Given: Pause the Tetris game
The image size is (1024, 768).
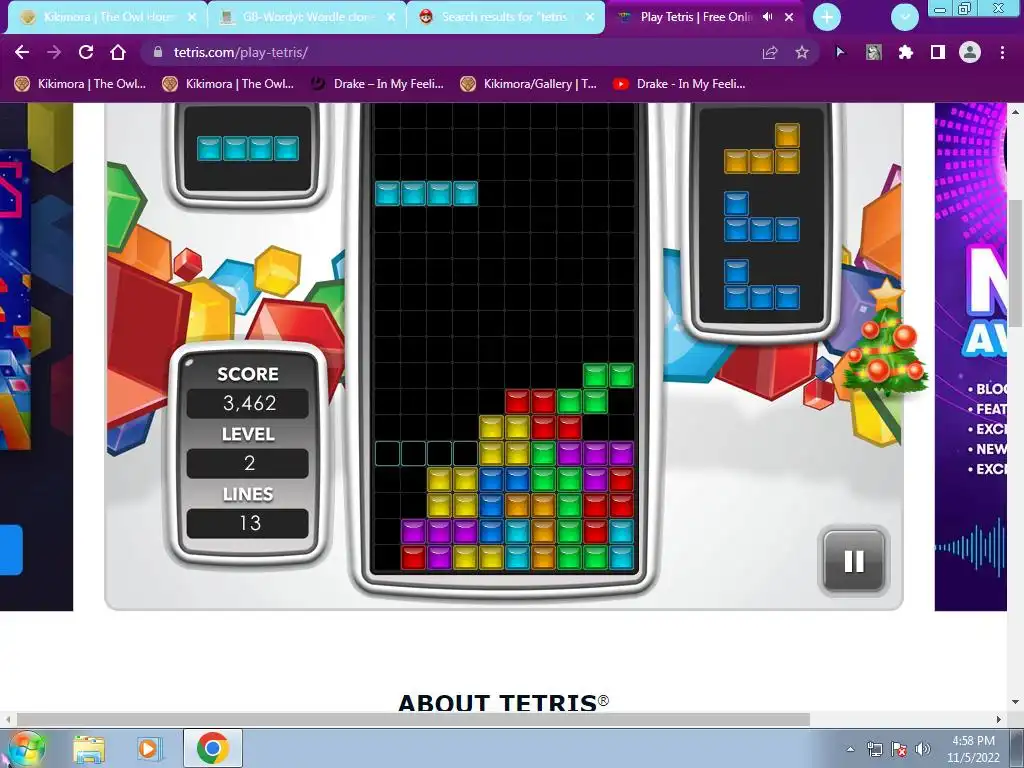Looking at the screenshot, I should click(854, 561).
